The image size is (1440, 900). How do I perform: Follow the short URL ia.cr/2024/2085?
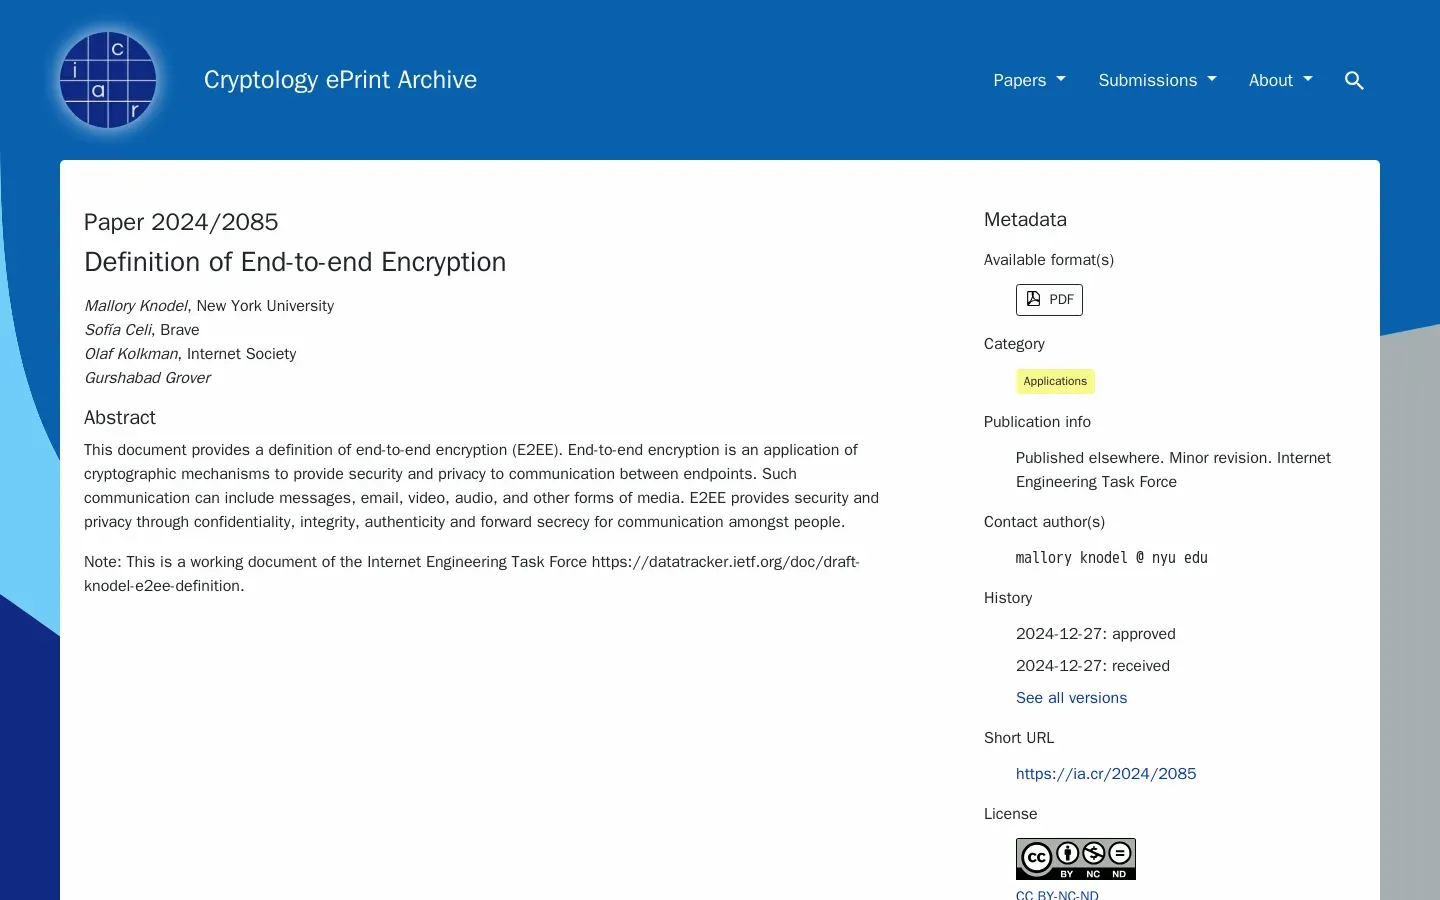1105,774
